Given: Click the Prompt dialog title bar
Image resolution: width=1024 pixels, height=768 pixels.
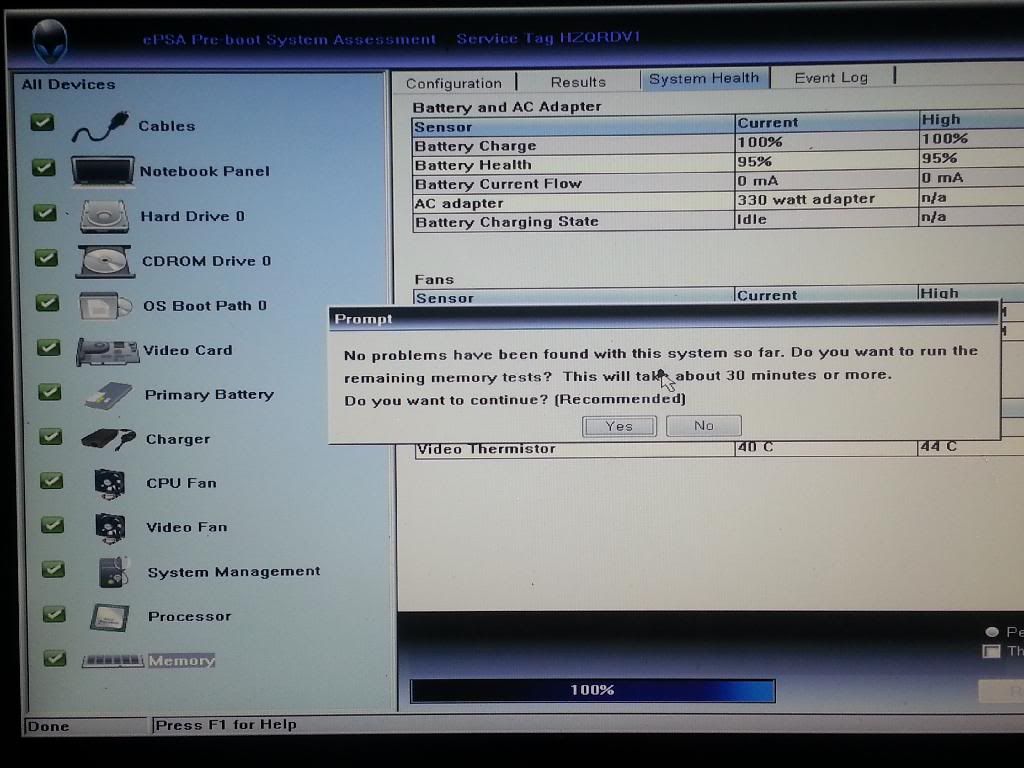Looking at the screenshot, I should point(664,319).
